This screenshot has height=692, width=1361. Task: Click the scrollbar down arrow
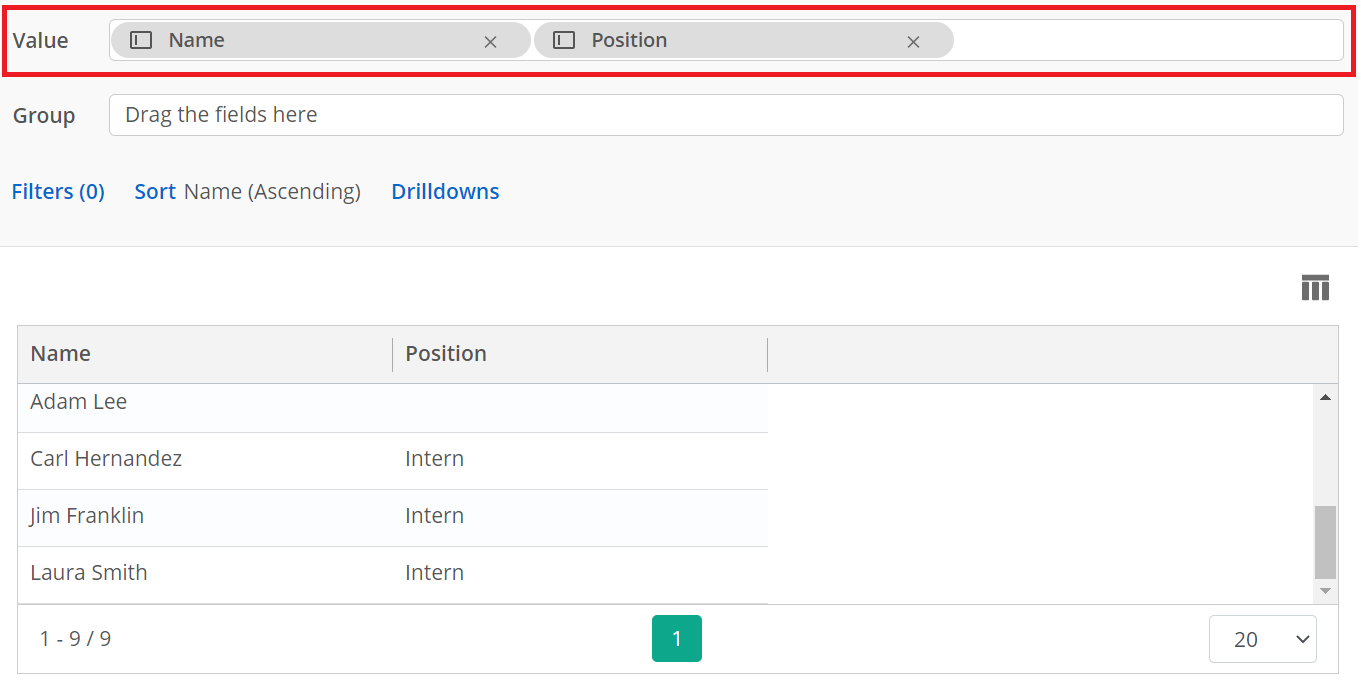pyautogui.click(x=1325, y=591)
